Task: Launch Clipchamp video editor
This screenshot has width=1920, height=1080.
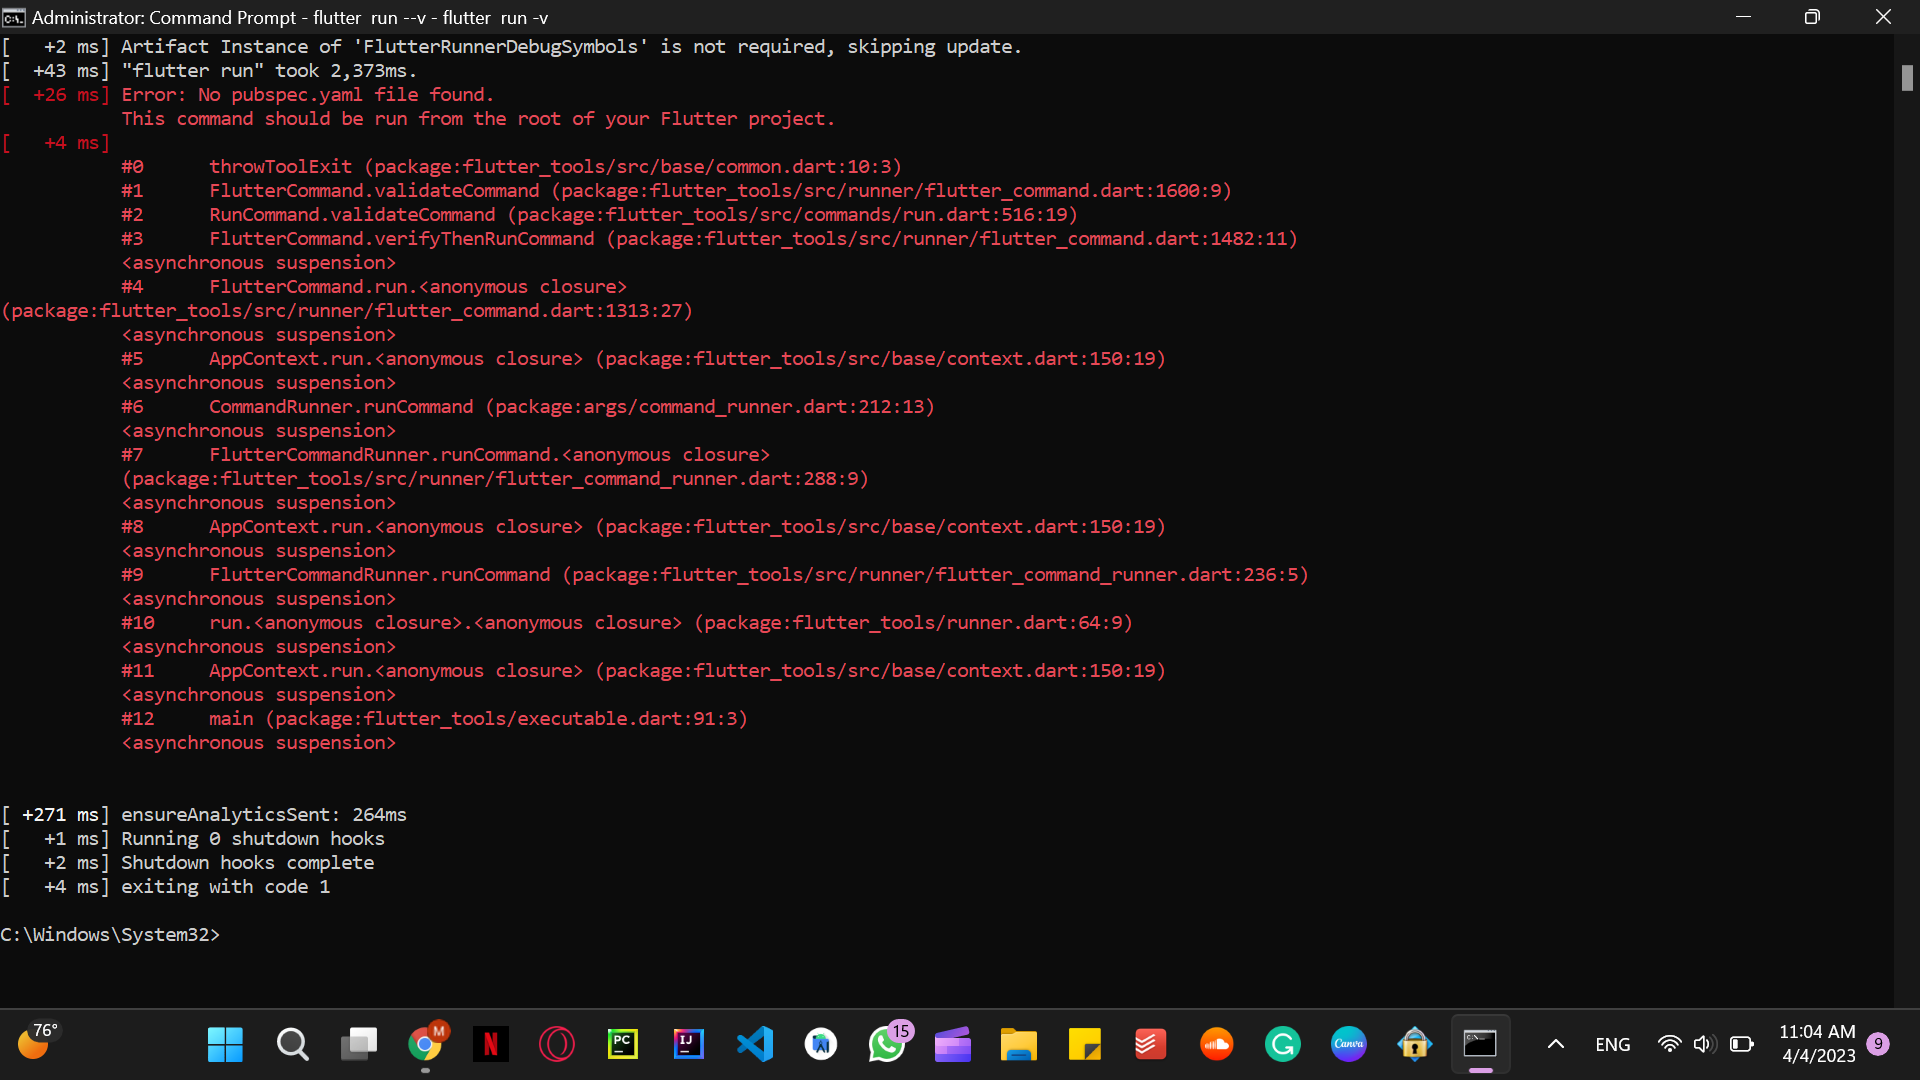Action: (953, 1043)
